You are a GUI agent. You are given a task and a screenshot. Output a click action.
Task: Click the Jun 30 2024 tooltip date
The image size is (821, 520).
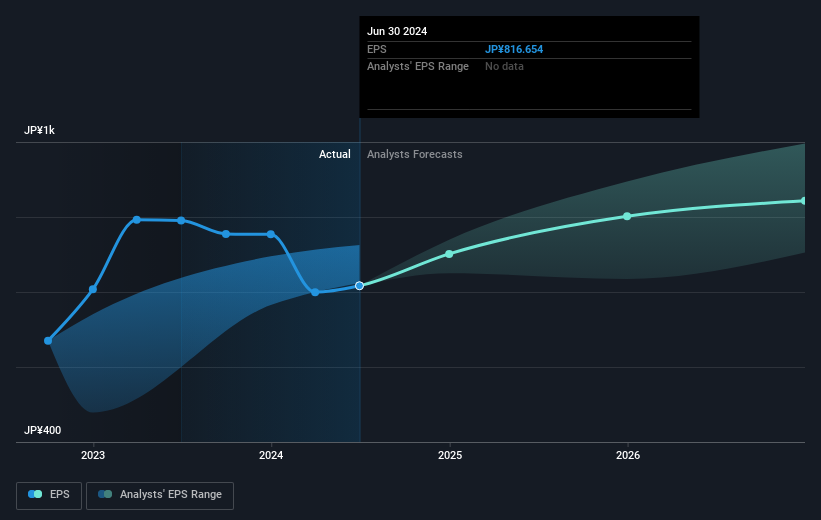tap(397, 31)
